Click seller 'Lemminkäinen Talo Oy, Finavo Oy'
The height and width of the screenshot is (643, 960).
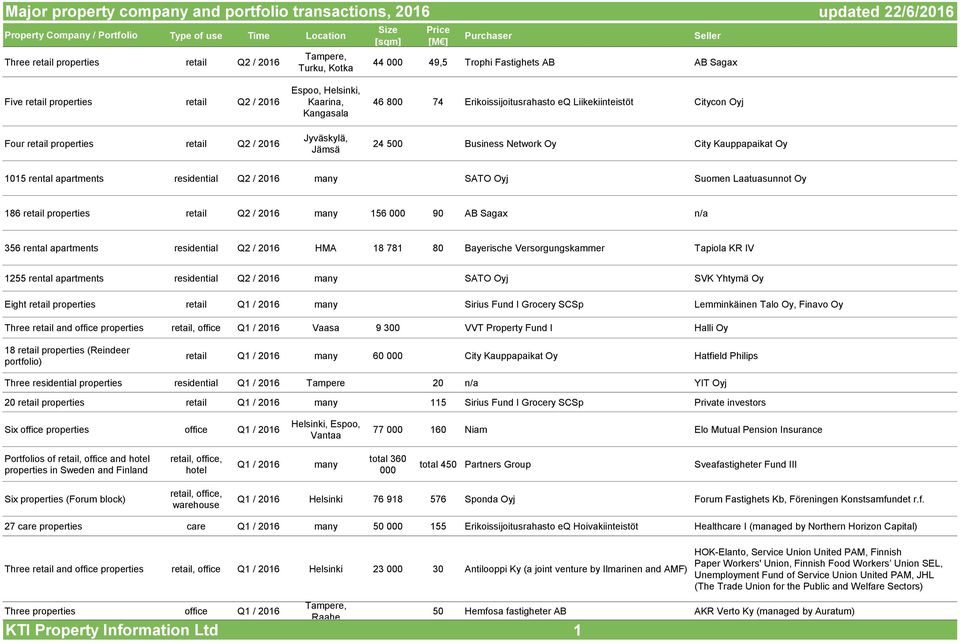point(768,304)
